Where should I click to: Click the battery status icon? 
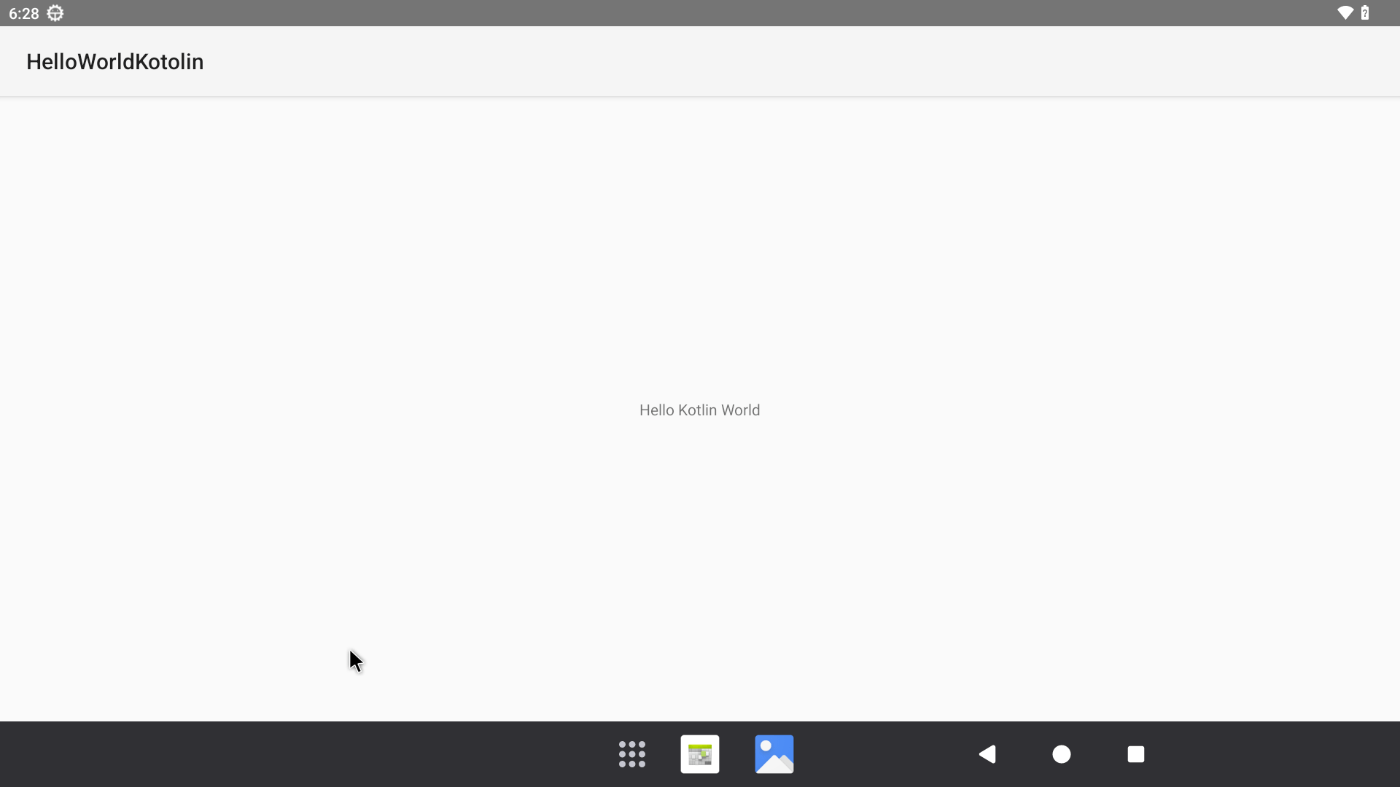(1365, 13)
